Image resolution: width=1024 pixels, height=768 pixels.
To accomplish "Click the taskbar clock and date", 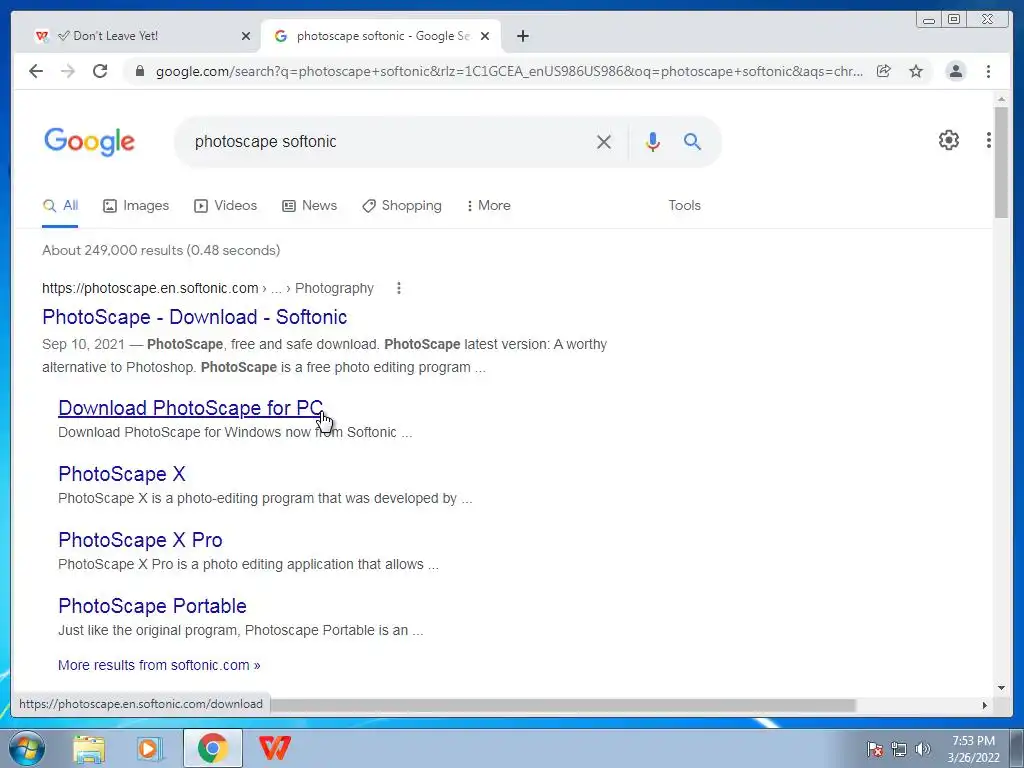I will (x=973, y=749).
